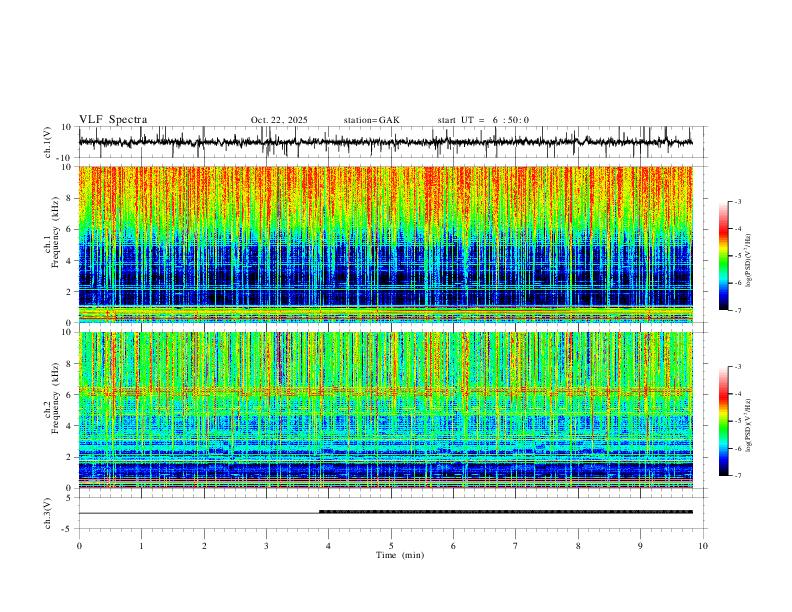792x612 pixels.
Task: Click the time axis tick label "5"
Action: tap(391, 546)
